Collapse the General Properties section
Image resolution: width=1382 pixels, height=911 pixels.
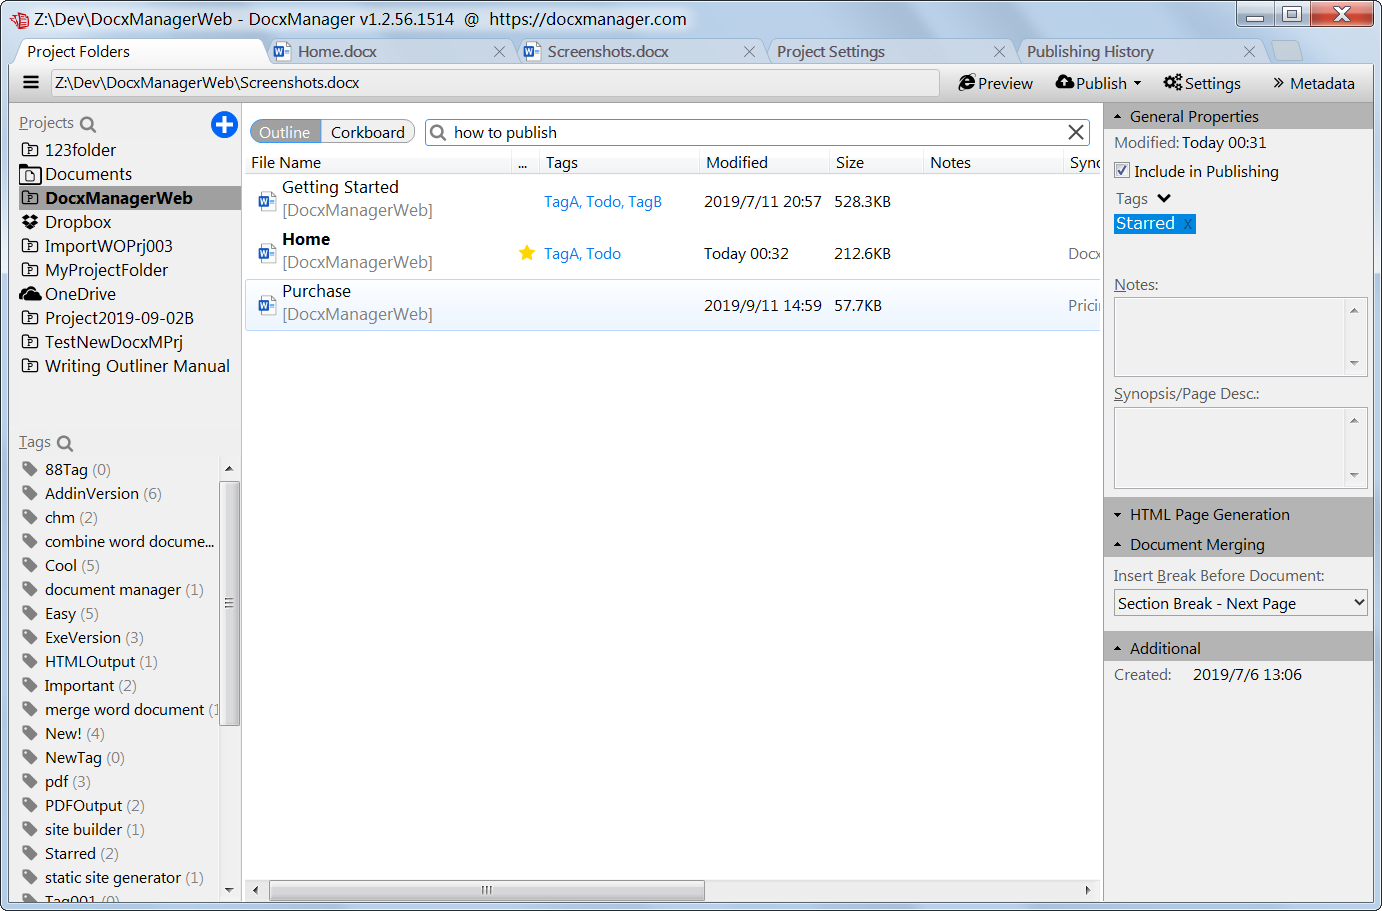point(1118,116)
